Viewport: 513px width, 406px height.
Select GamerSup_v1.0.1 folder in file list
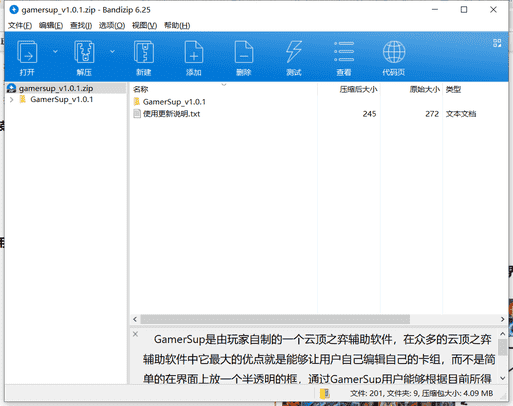click(174, 102)
